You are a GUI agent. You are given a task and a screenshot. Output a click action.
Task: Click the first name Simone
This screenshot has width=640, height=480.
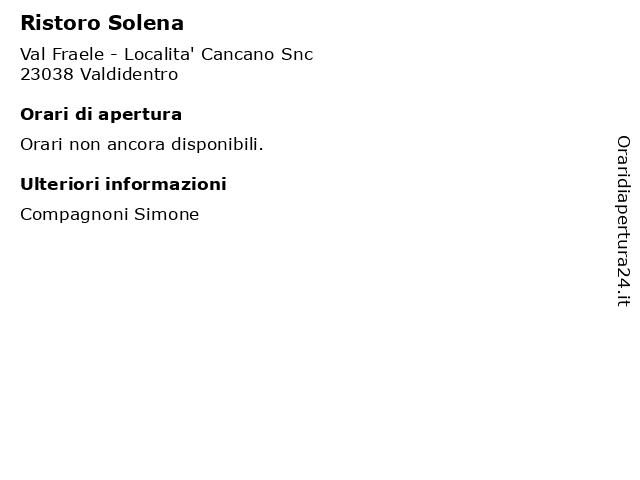pos(167,214)
